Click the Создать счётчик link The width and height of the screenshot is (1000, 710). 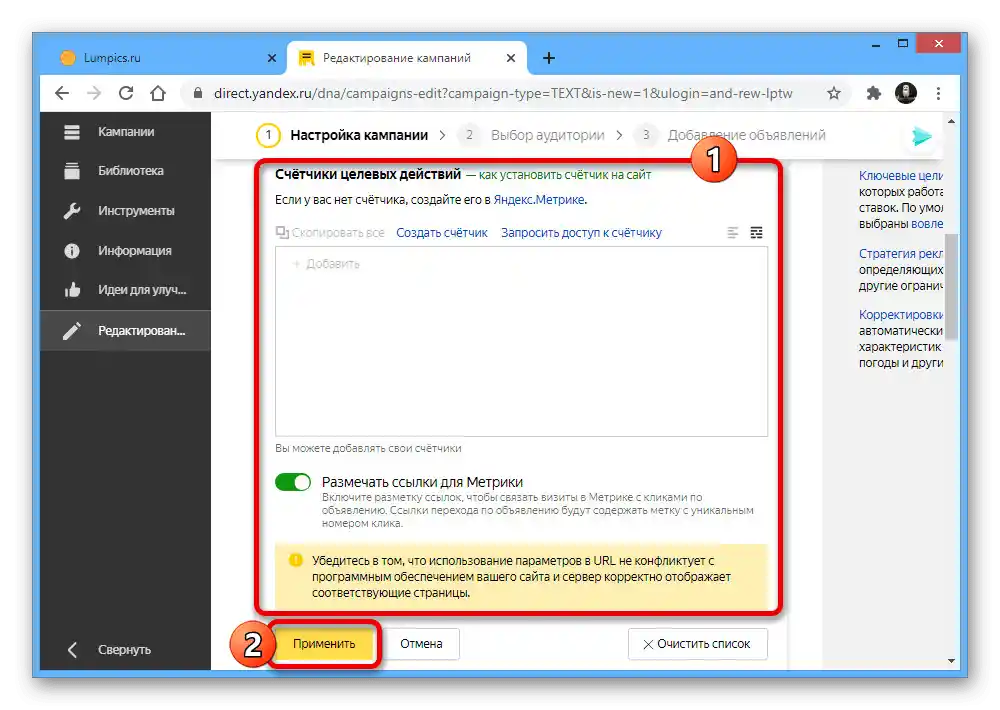[x=441, y=233]
